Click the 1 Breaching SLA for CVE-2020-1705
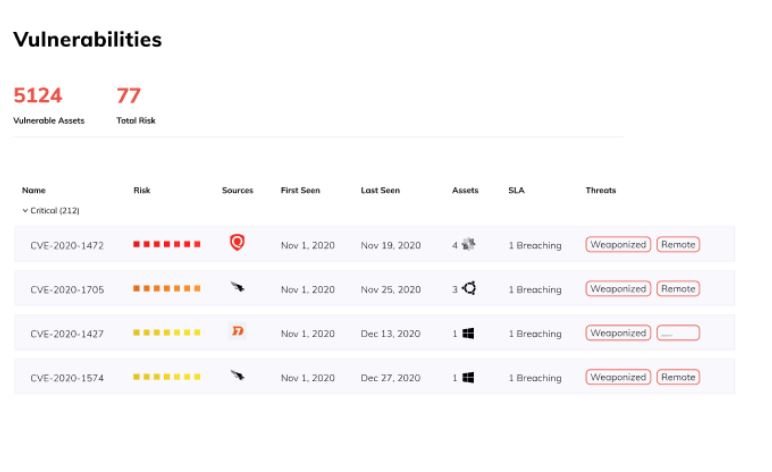This screenshot has width=772, height=472. [x=535, y=290]
